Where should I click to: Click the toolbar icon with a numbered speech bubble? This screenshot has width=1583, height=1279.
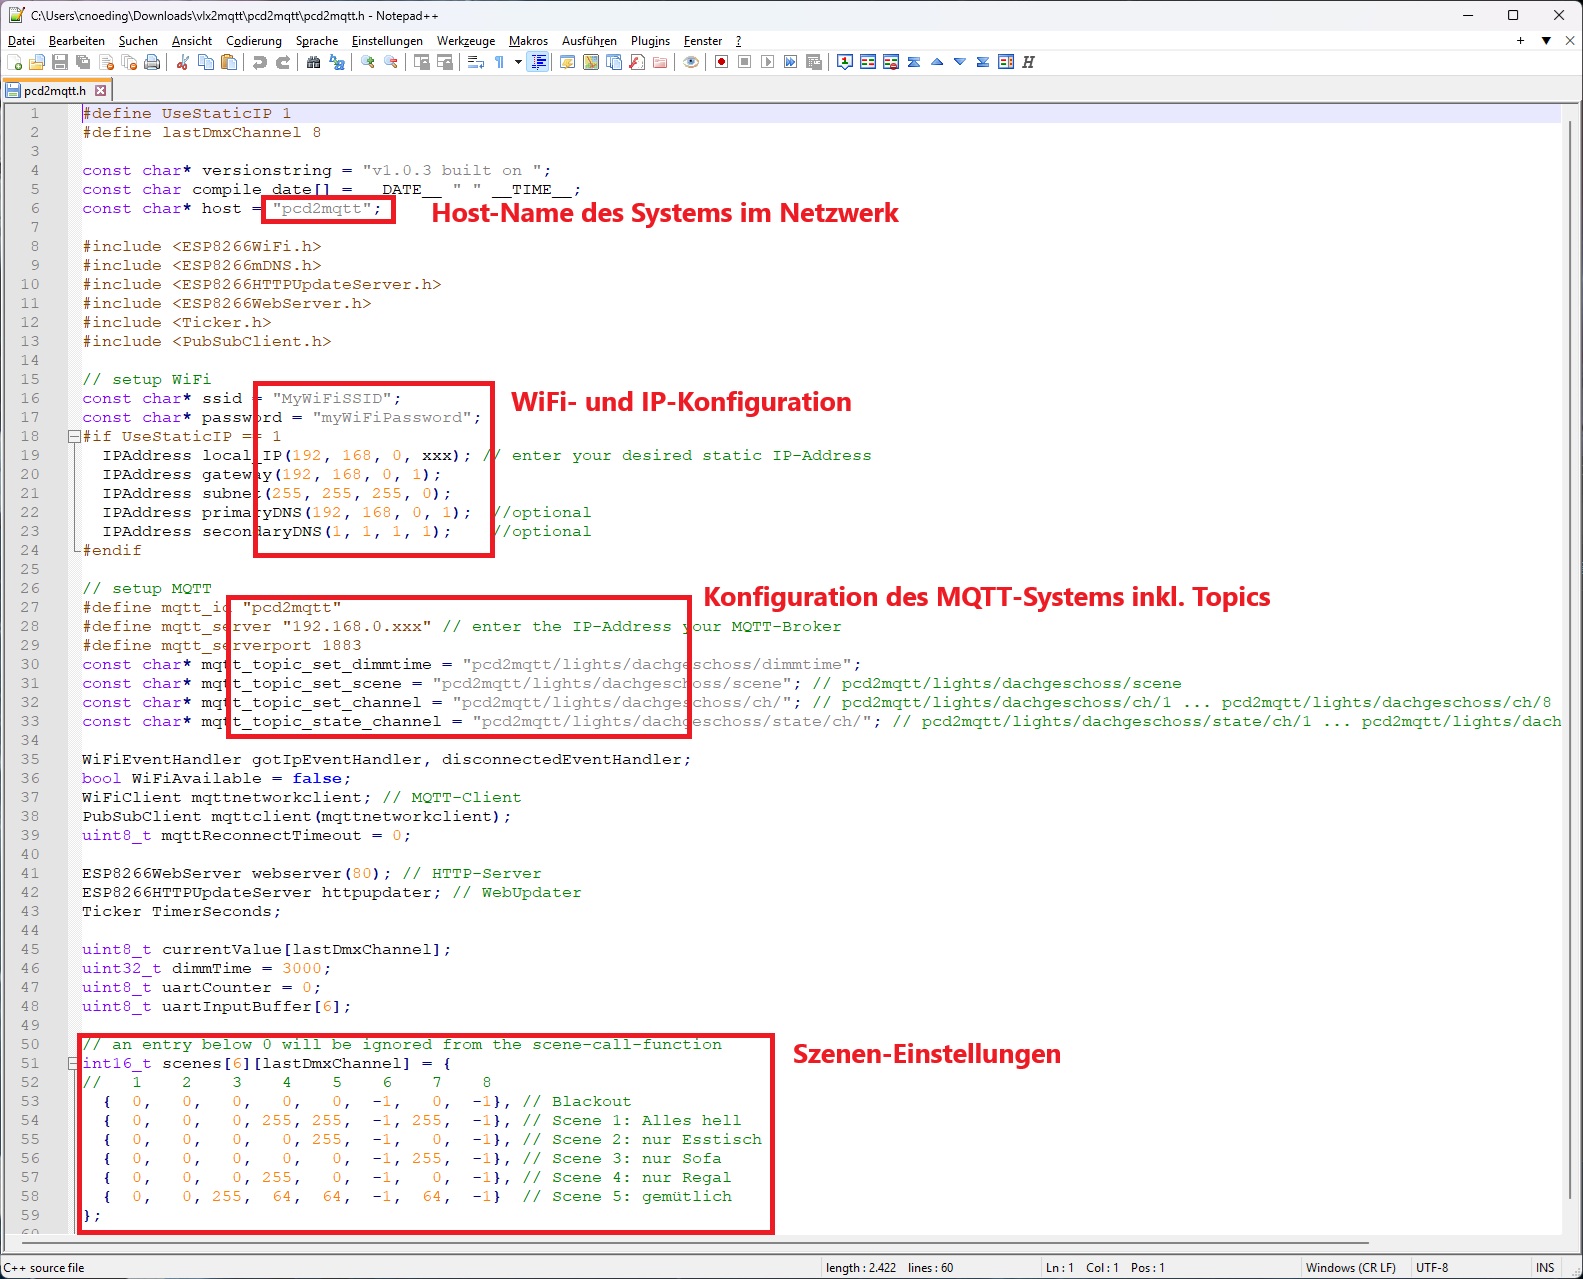click(x=845, y=62)
